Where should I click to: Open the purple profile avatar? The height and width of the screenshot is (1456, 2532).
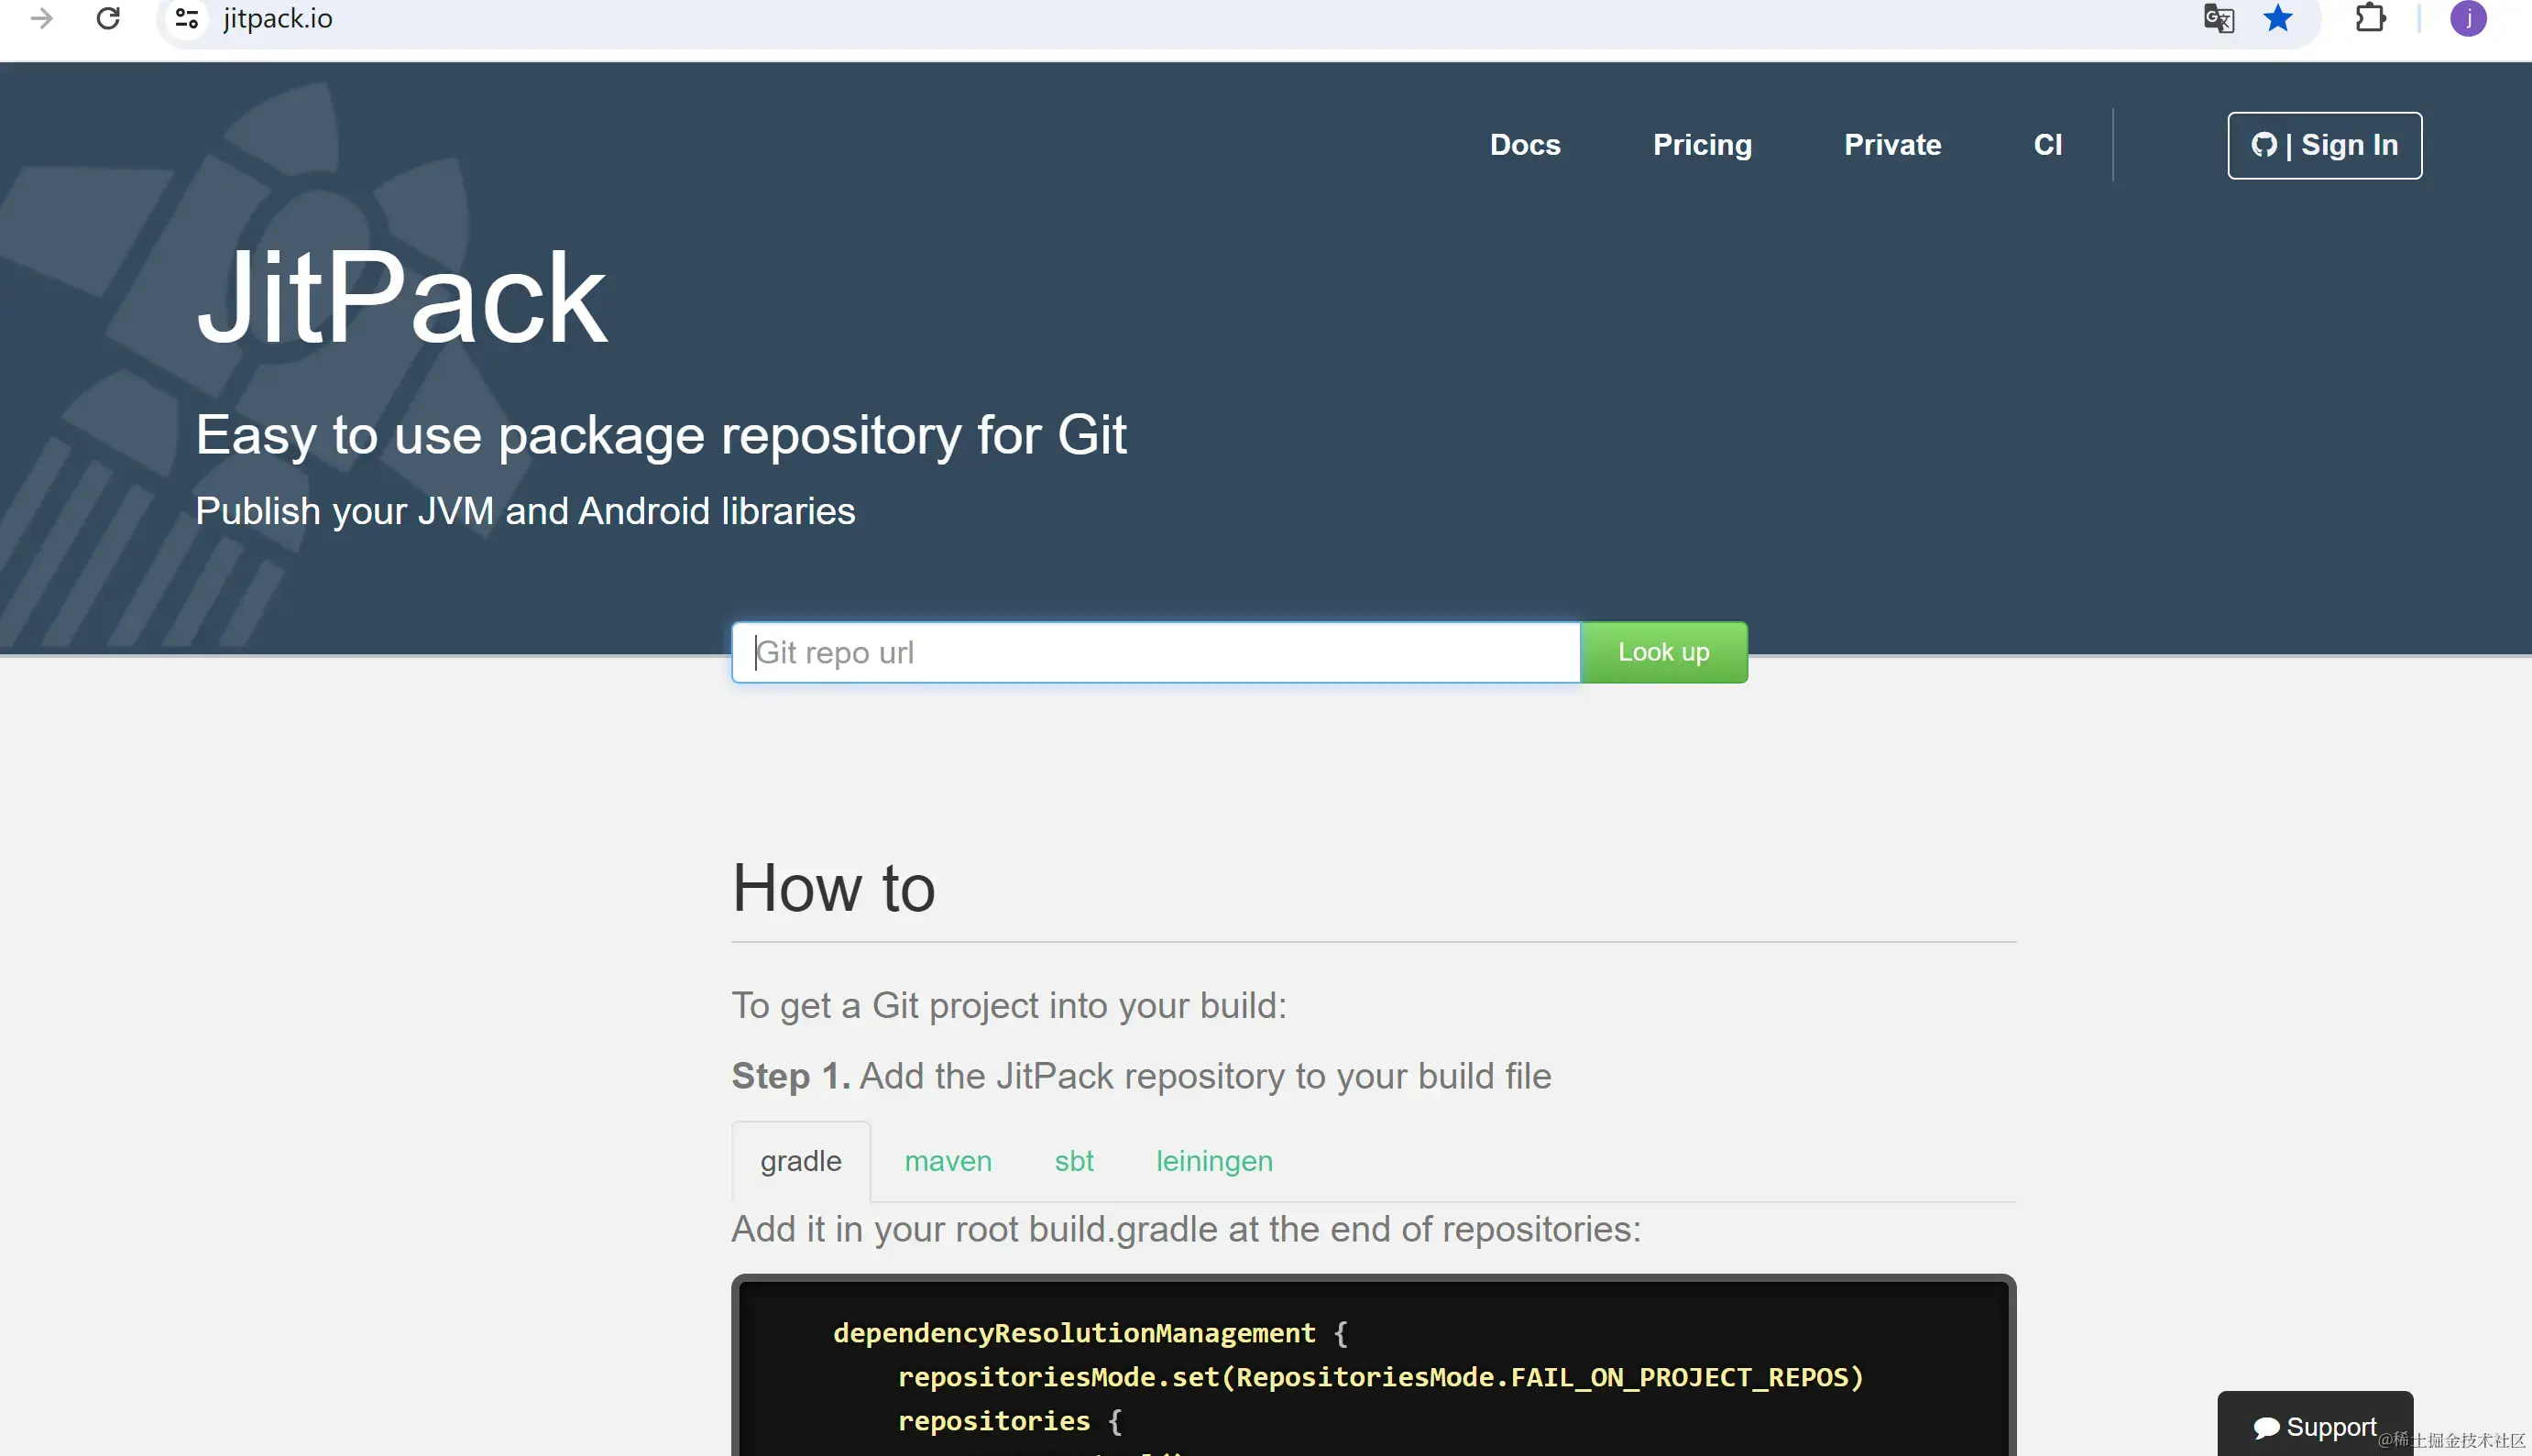pos(2467,18)
